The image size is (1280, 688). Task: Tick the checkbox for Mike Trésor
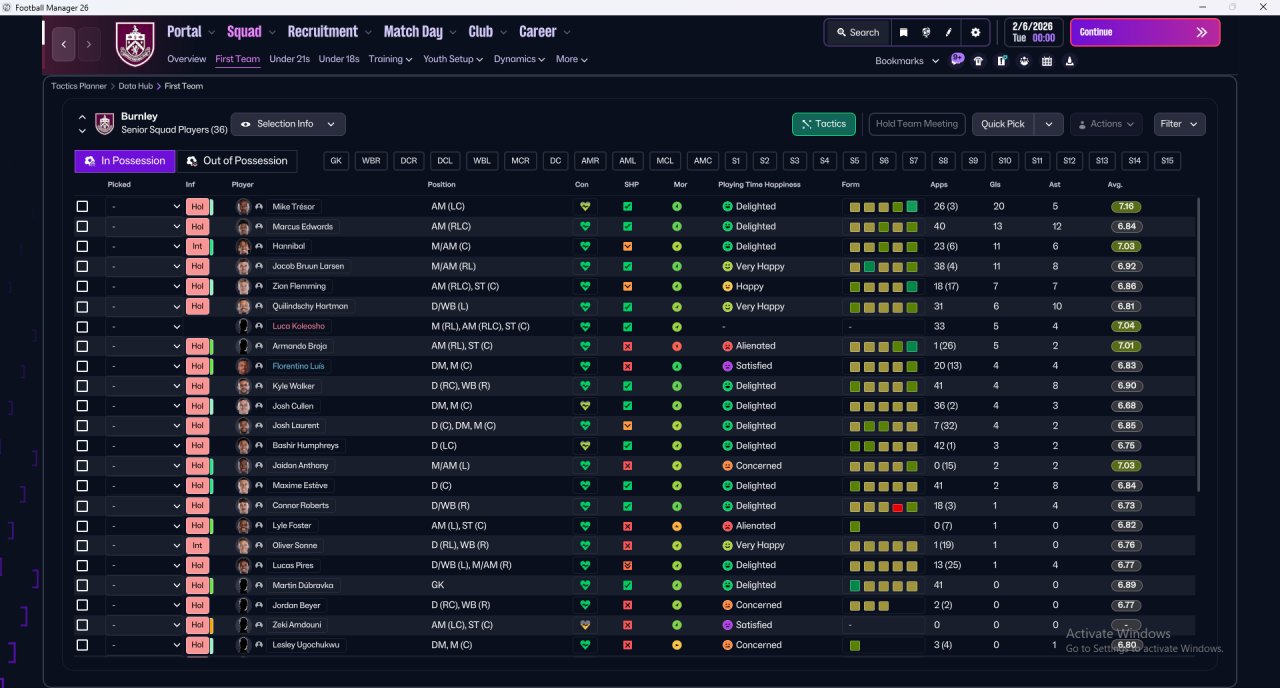pyautogui.click(x=82, y=207)
